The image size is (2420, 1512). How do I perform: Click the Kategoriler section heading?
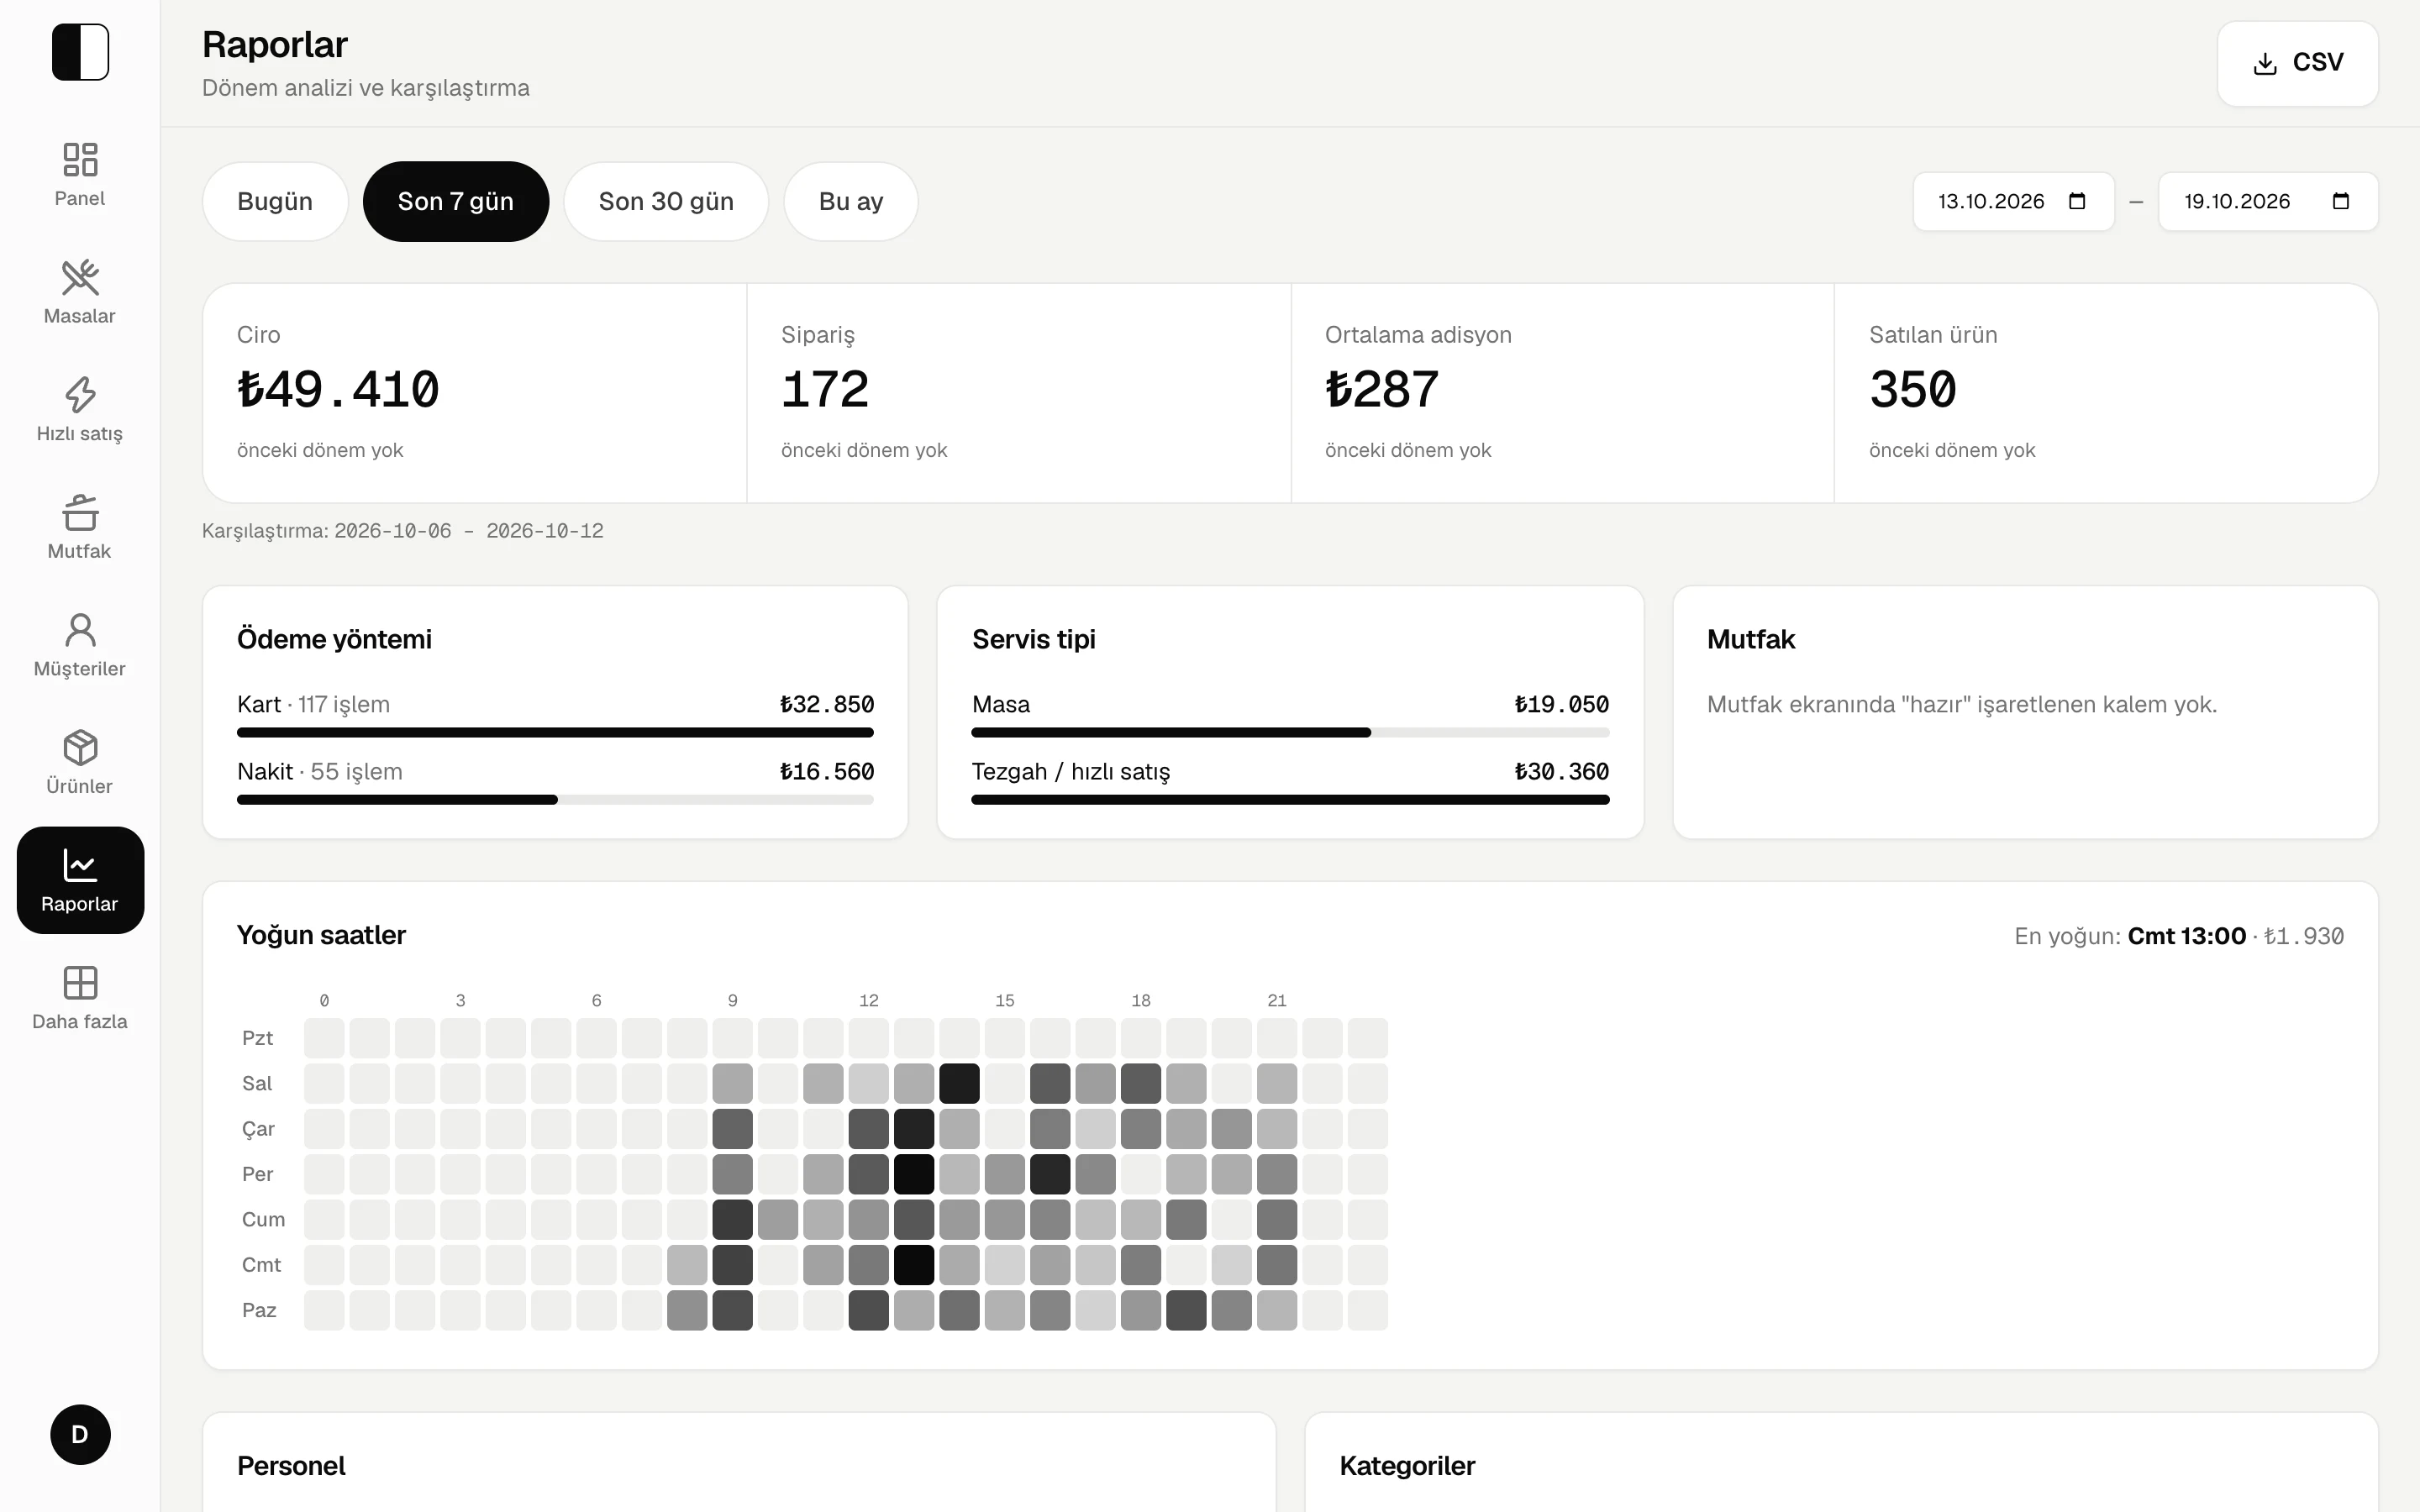click(x=1407, y=1466)
